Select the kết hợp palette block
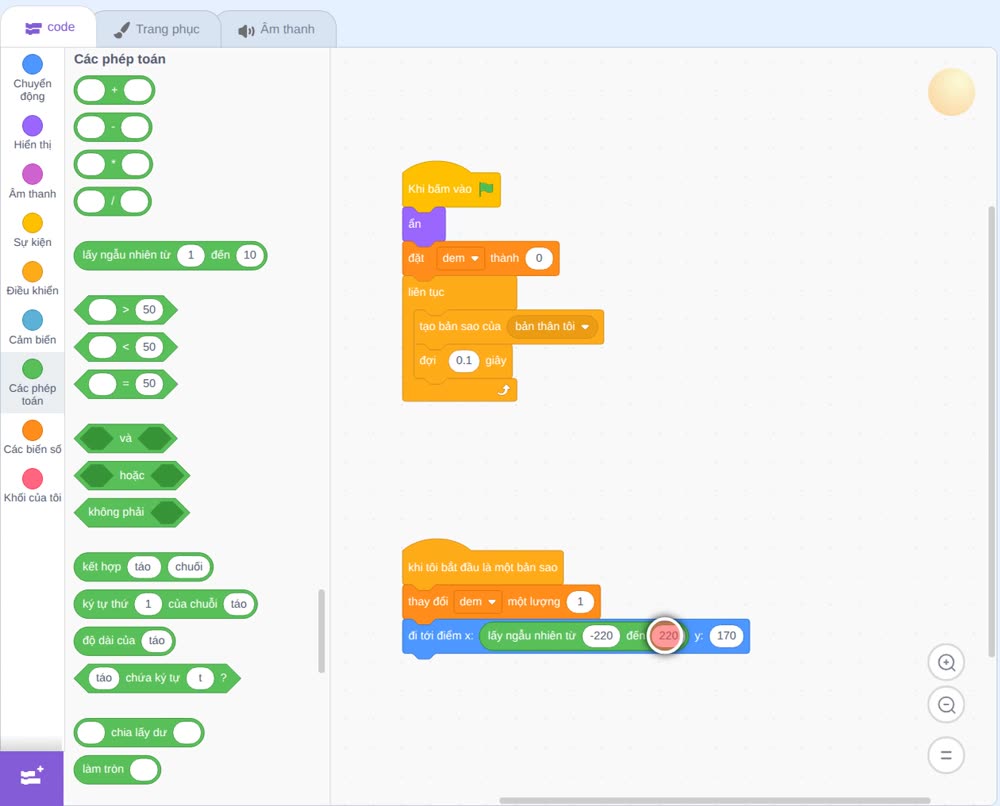Image resolution: width=1000 pixels, height=806 pixels. click(143, 567)
